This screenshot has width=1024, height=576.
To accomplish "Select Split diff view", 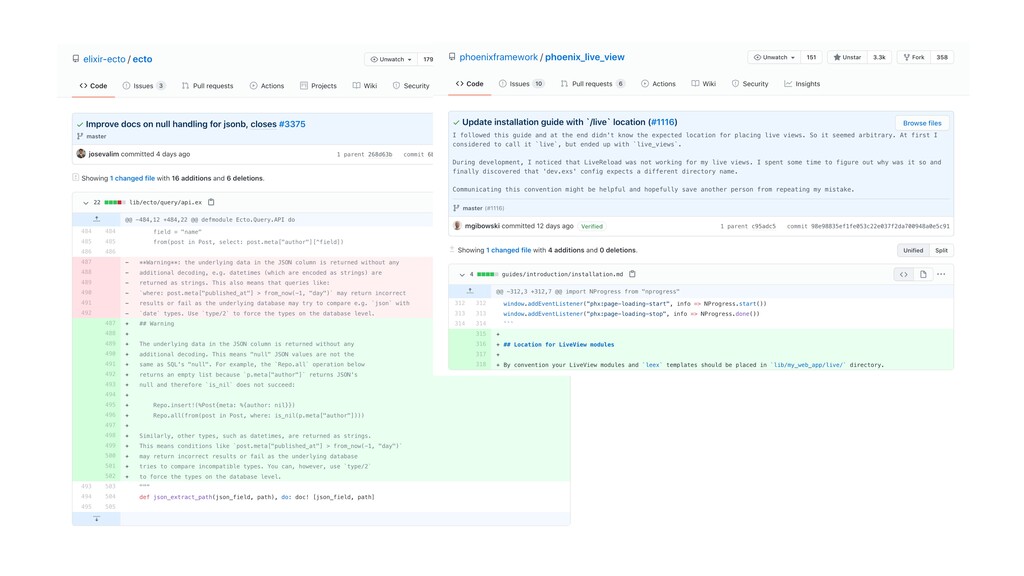I will coord(941,251).
